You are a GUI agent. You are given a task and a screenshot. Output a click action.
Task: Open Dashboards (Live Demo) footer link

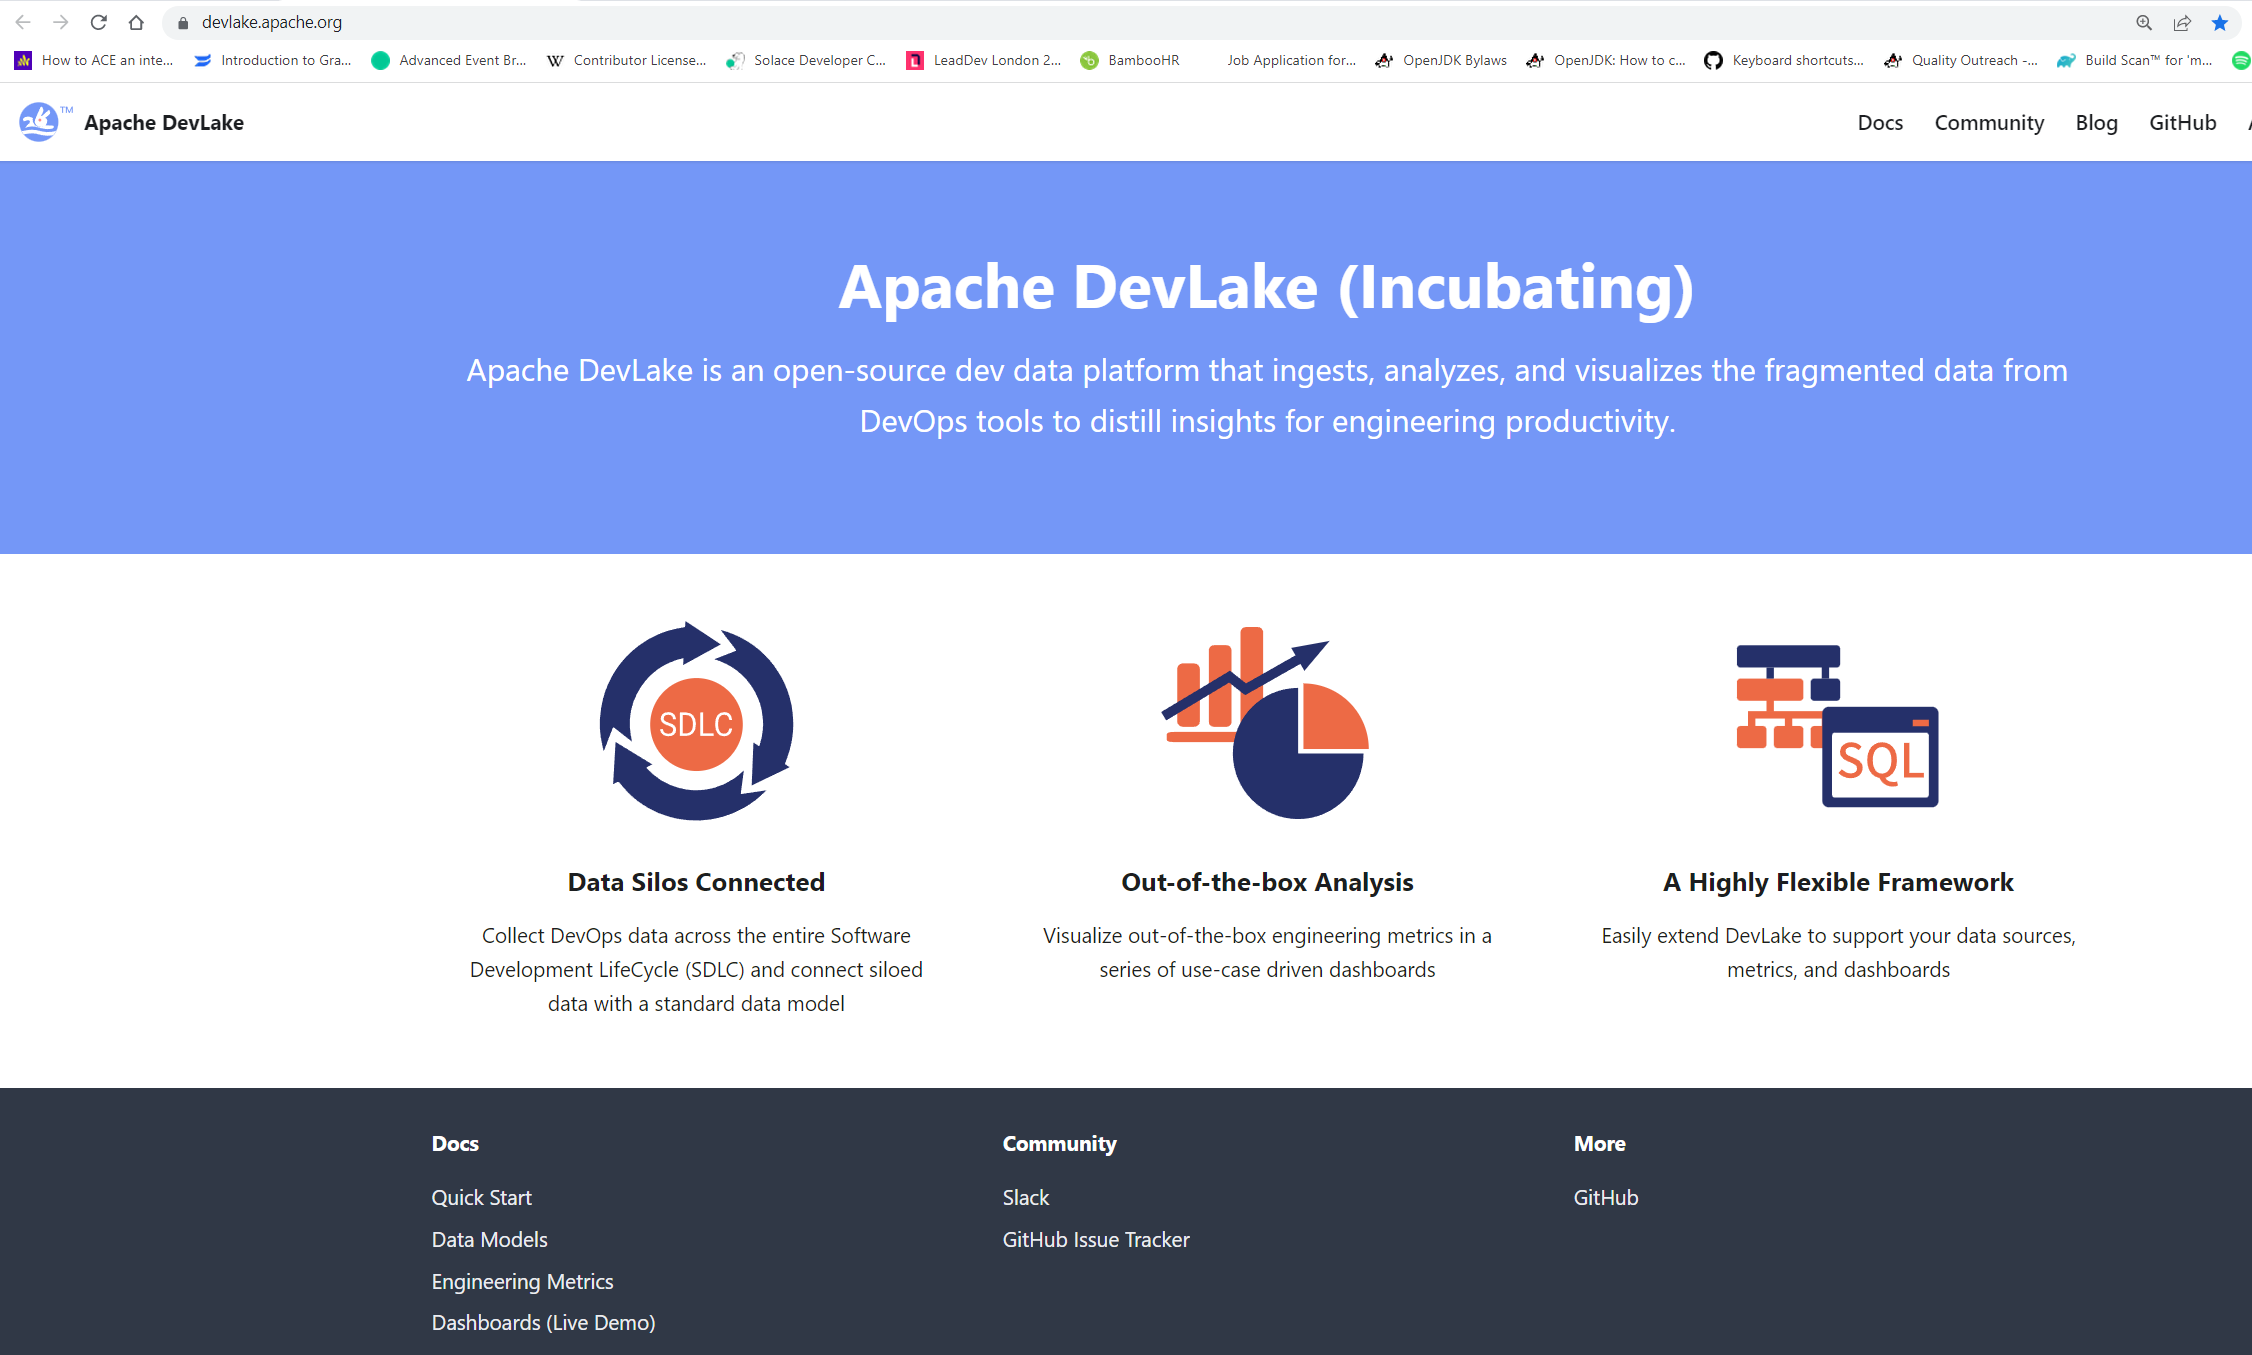543,1322
